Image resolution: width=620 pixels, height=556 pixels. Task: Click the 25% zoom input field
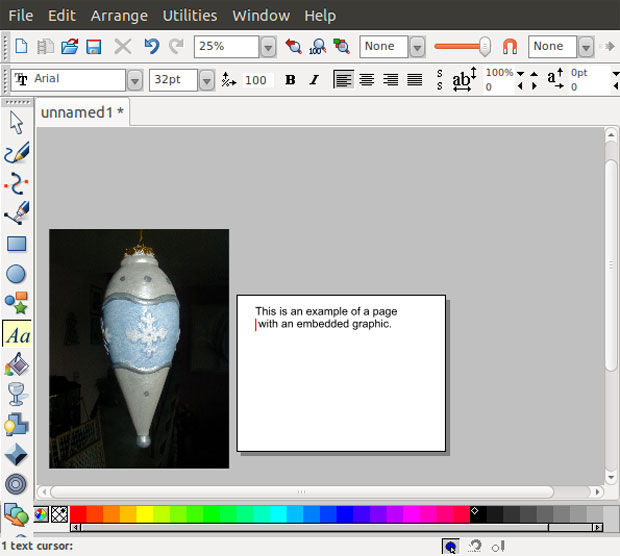[x=227, y=47]
